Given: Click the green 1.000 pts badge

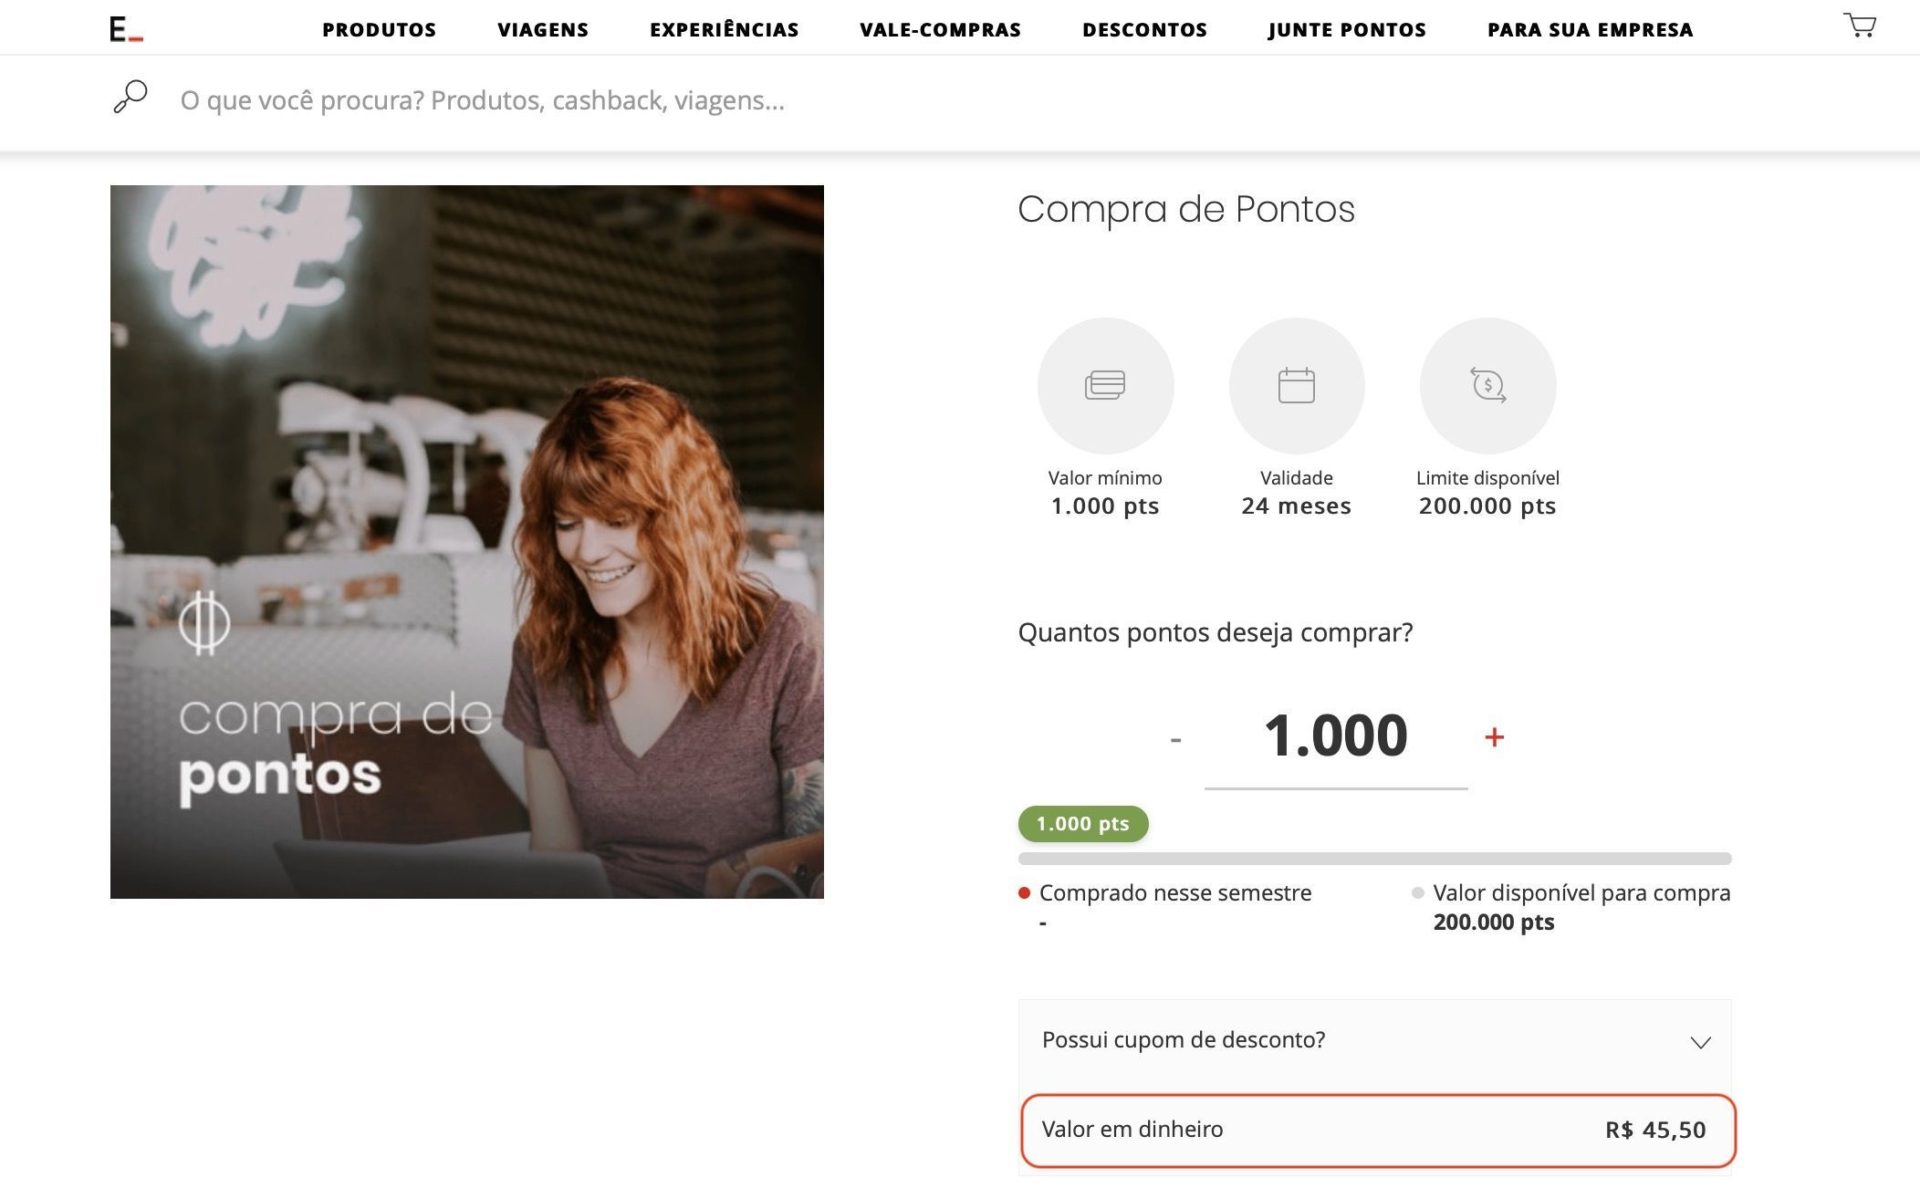Looking at the screenshot, I should [x=1083, y=824].
